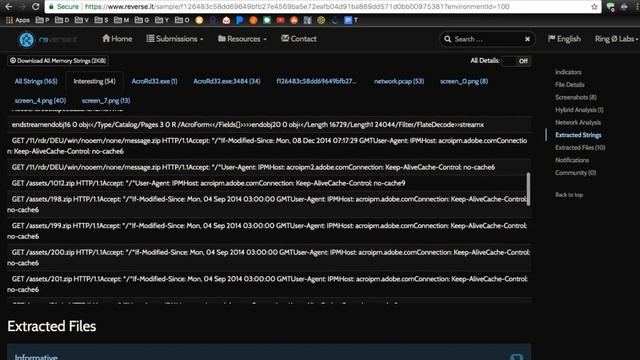The height and width of the screenshot is (360, 640).
Task: Click the acroipm2.adobe.com message.zip row
Action: pyautogui.click(x=269, y=167)
